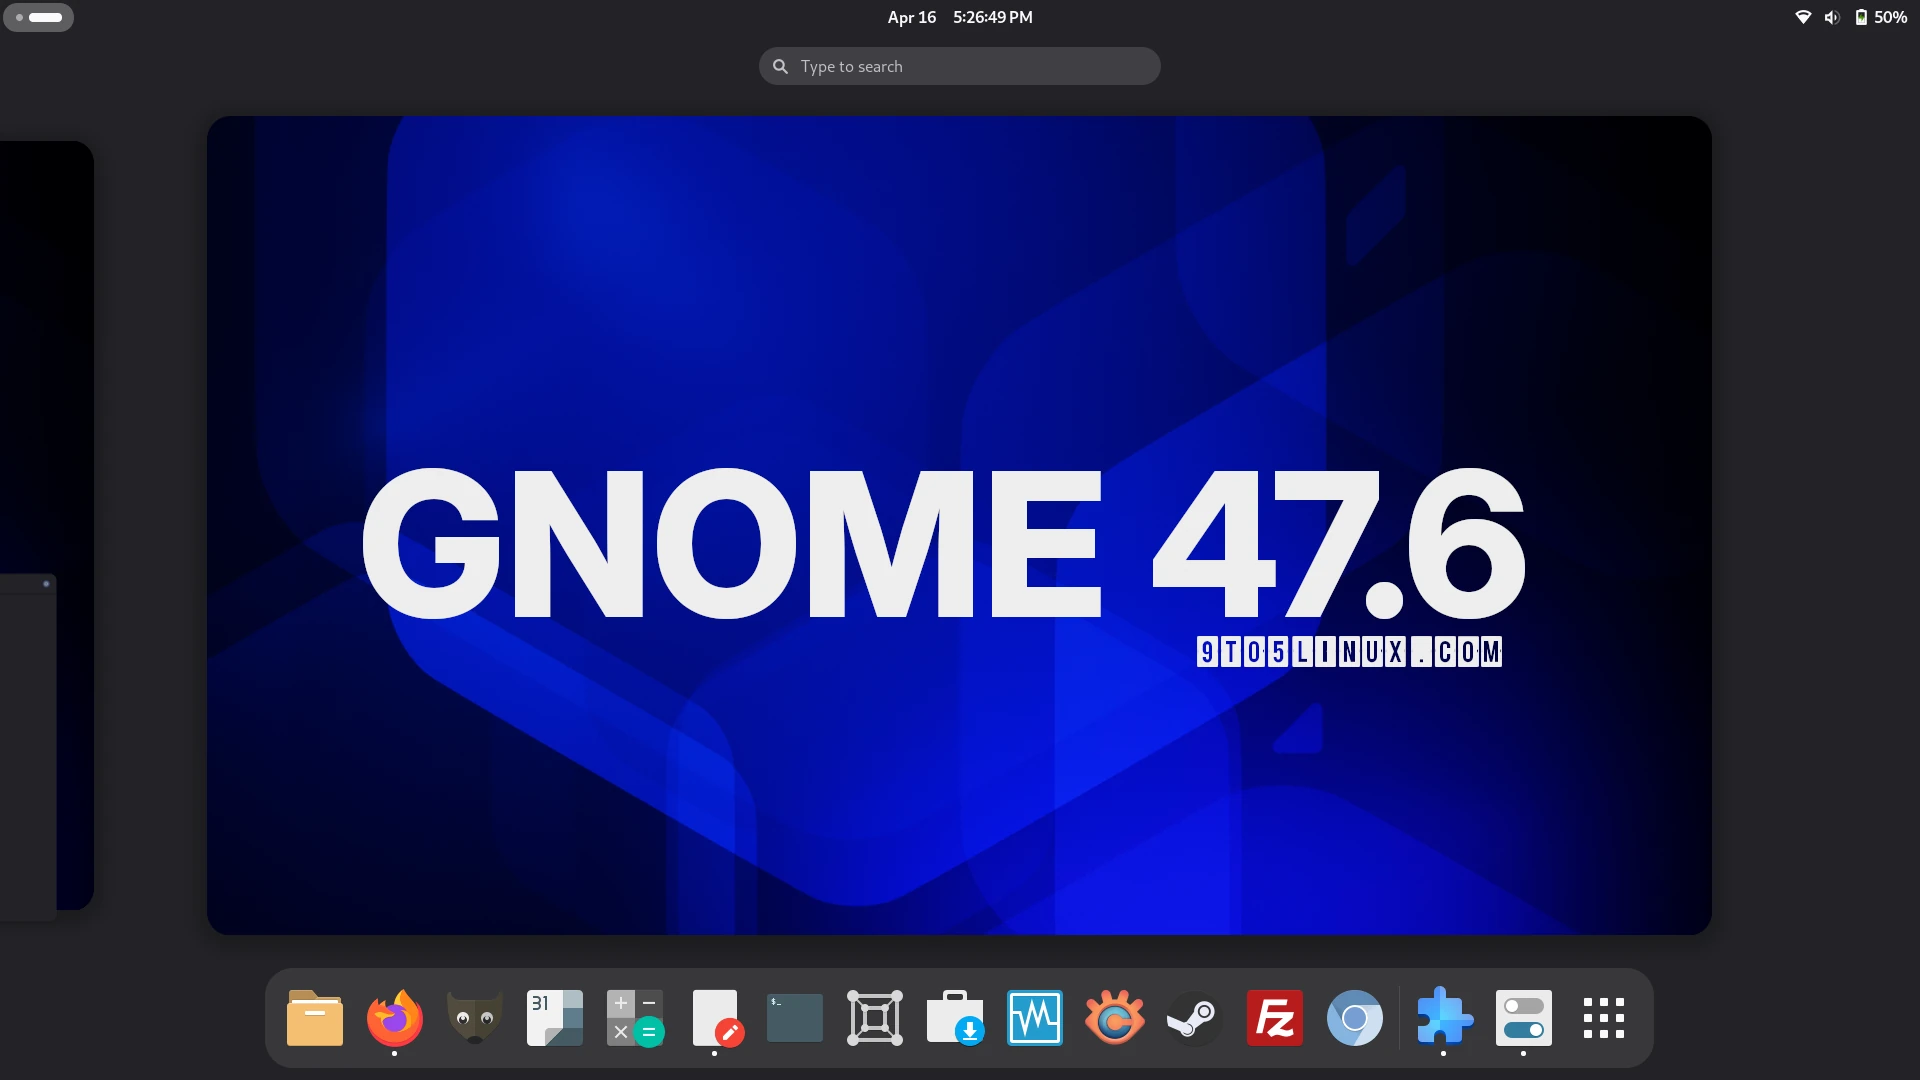Image resolution: width=1920 pixels, height=1080 pixels.
Task: Open FileZilla in the dash
Action: click(1275, 1018)
